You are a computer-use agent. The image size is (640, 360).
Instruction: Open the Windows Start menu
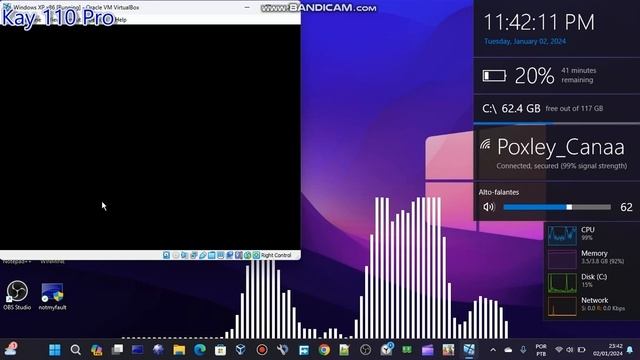(54, 350)
